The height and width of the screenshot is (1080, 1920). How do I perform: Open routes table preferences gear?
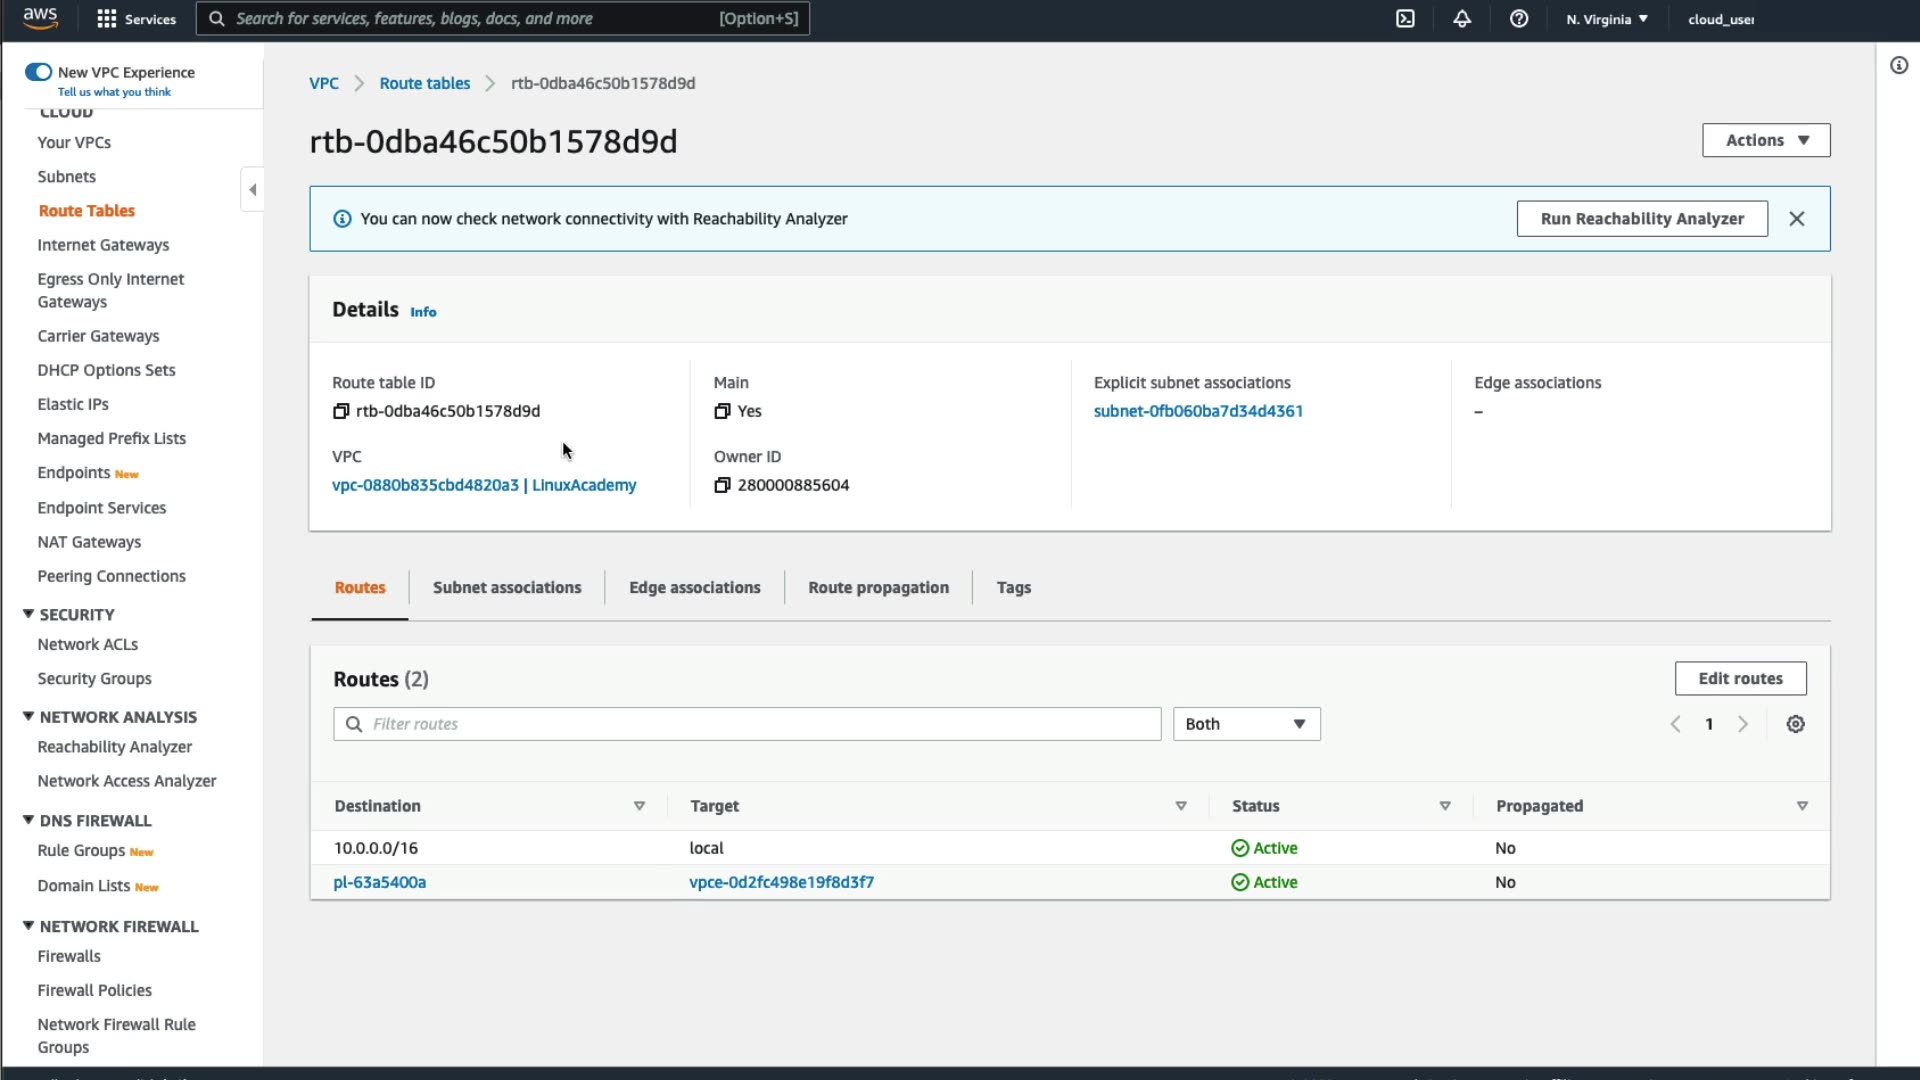[1795, 724]
